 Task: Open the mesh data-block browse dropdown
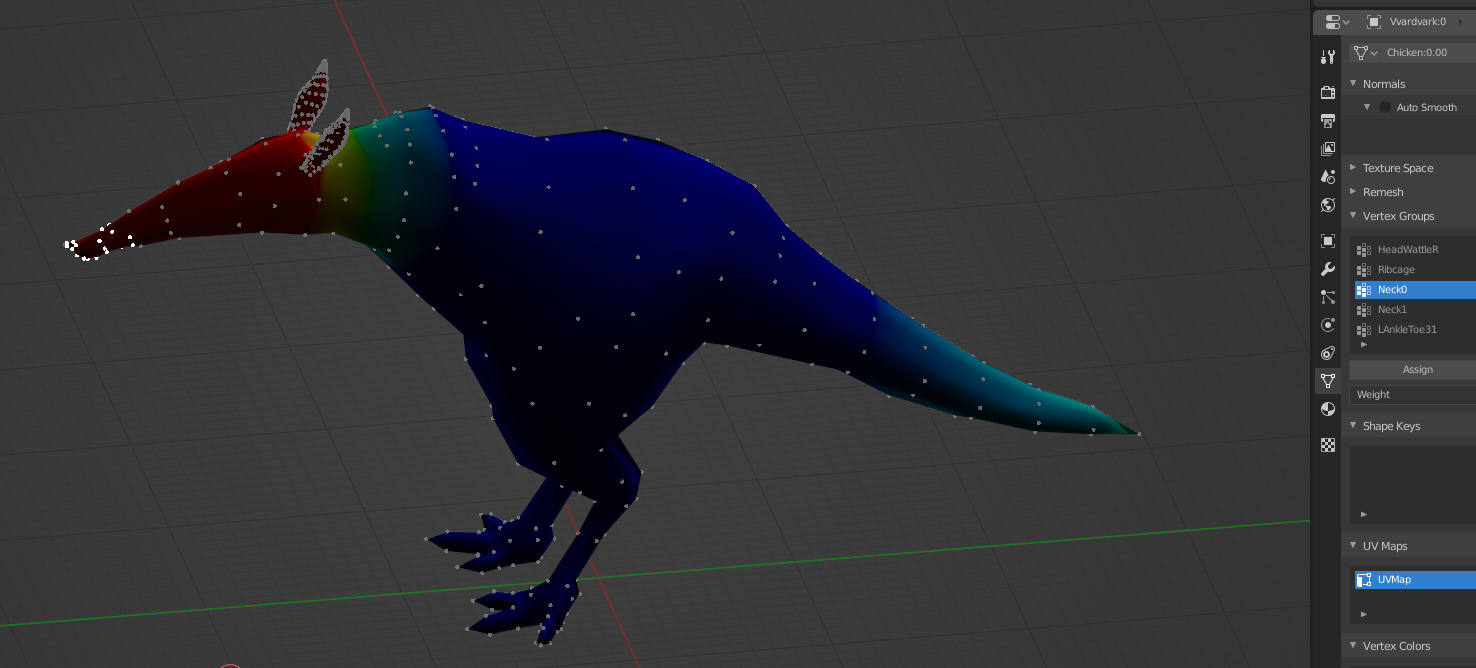[x=1365, y=52]
